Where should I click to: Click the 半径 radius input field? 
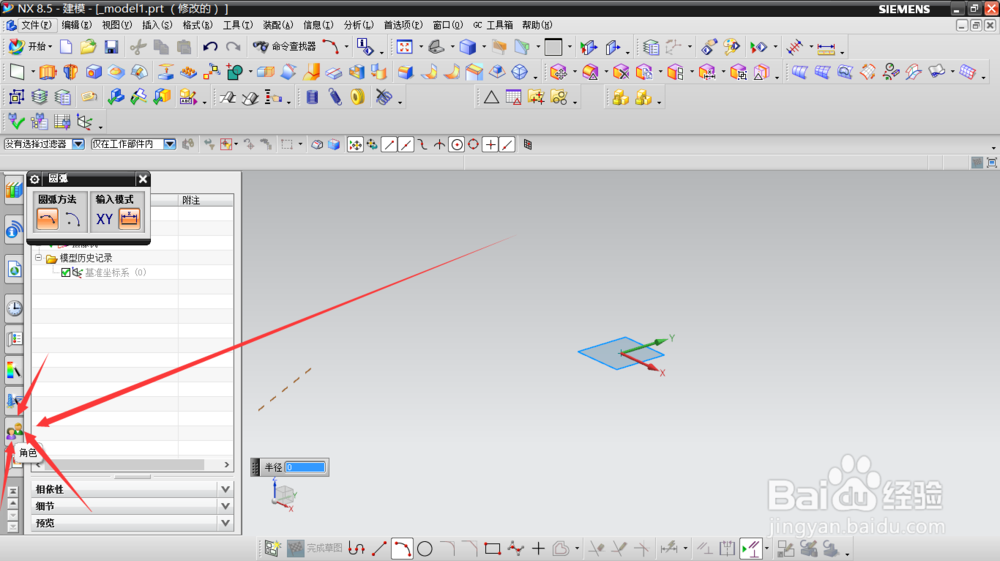(305, 467)
